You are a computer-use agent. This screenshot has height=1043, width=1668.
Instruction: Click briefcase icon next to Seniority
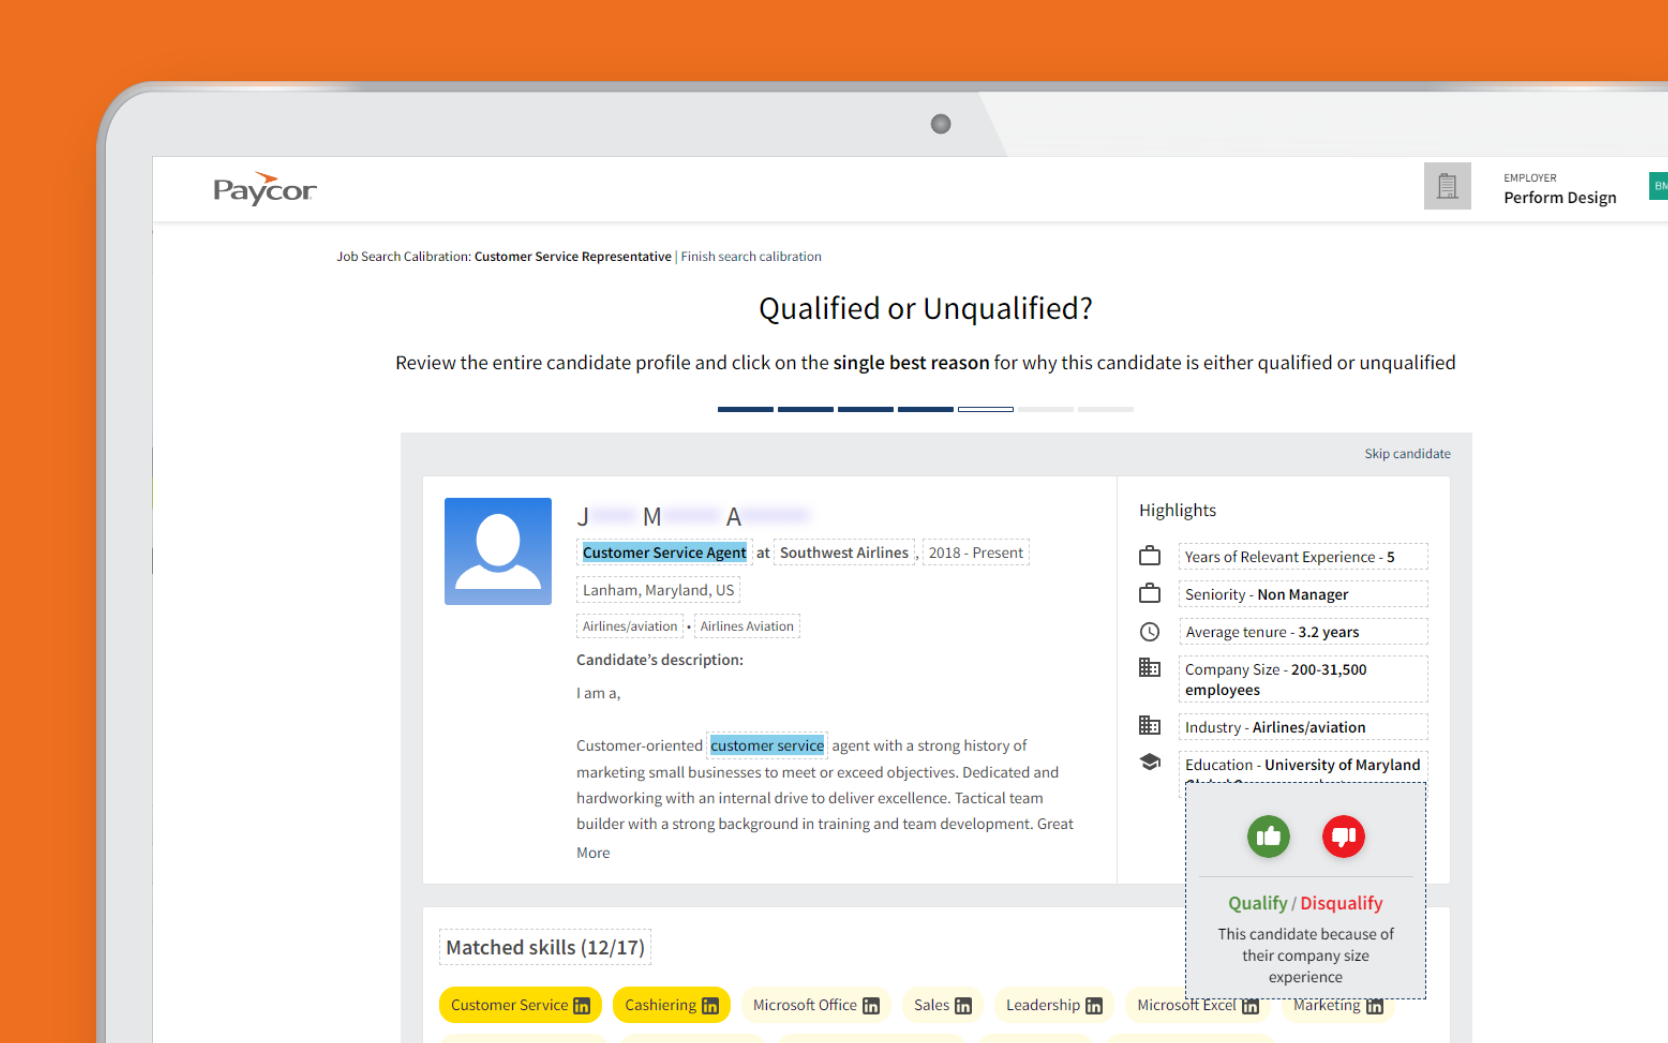click(1150, 594)
